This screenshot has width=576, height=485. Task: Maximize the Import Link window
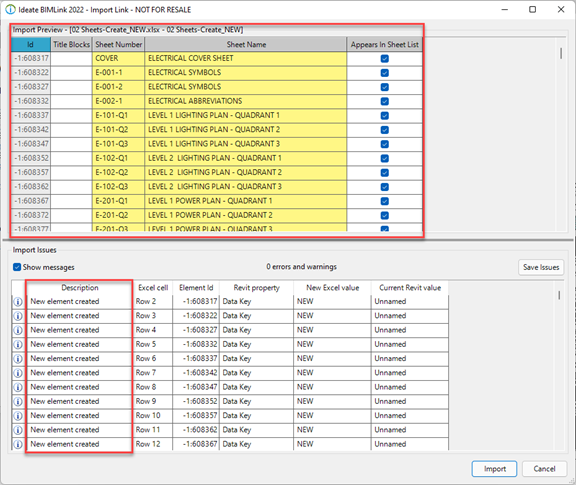click(x=533, y=10)
